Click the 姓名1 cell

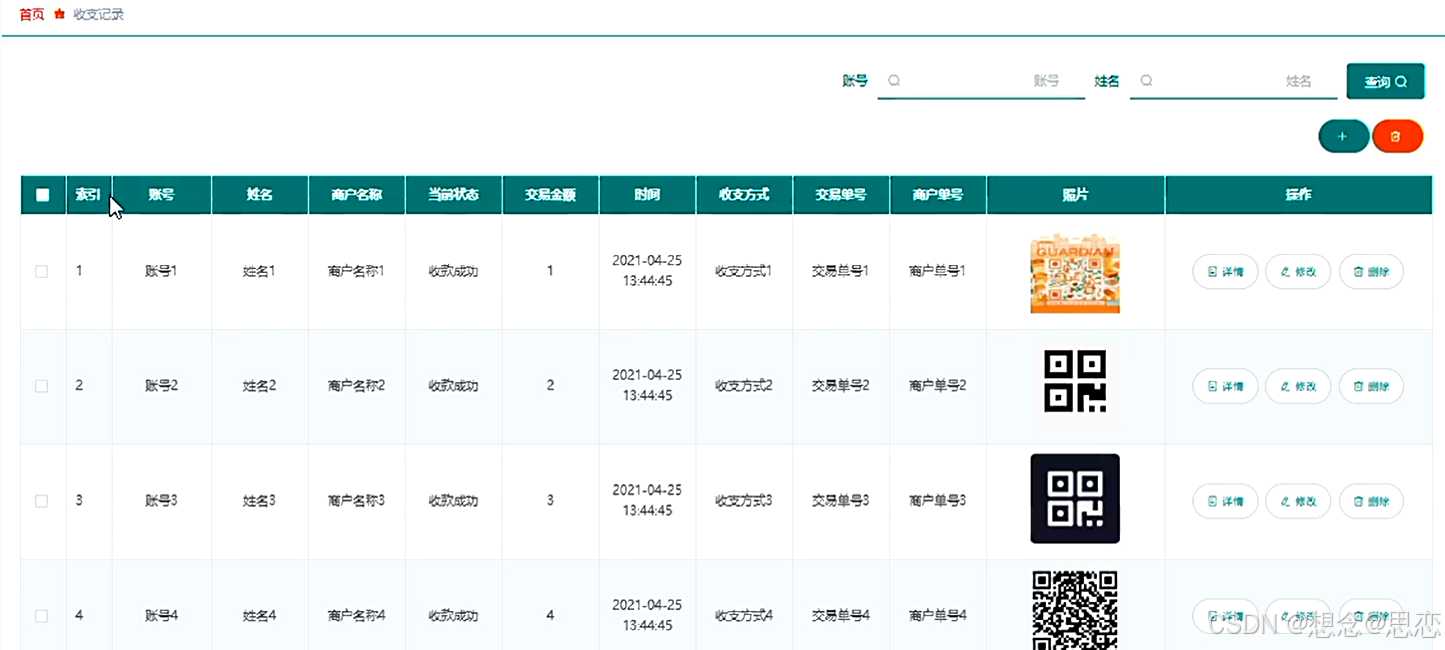[259, 271]
